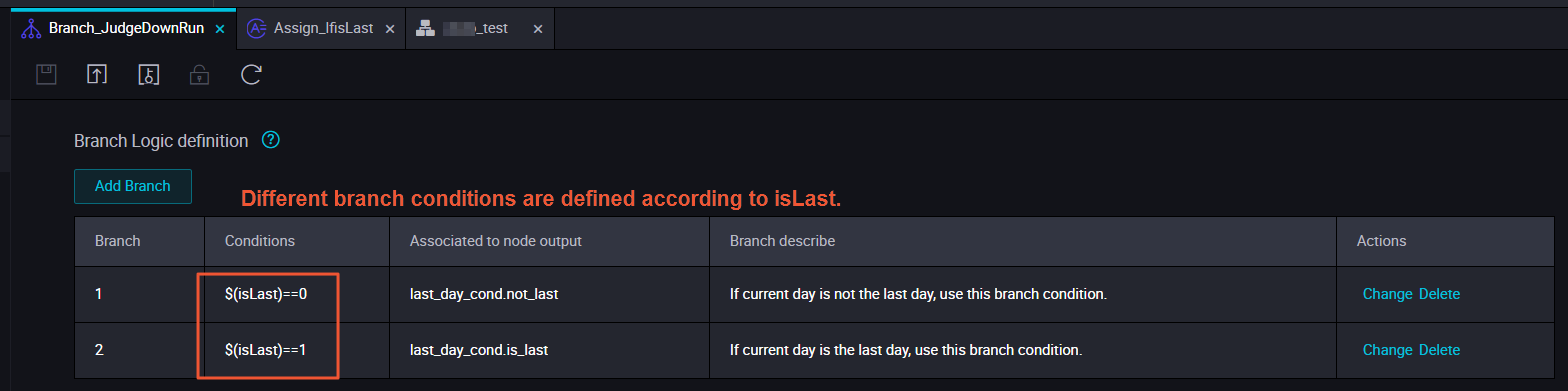The image size is (1568, 391).
Task: Click the branch icon on Branch_JudgeDownRun tab
Action: [x=31, y=28]
